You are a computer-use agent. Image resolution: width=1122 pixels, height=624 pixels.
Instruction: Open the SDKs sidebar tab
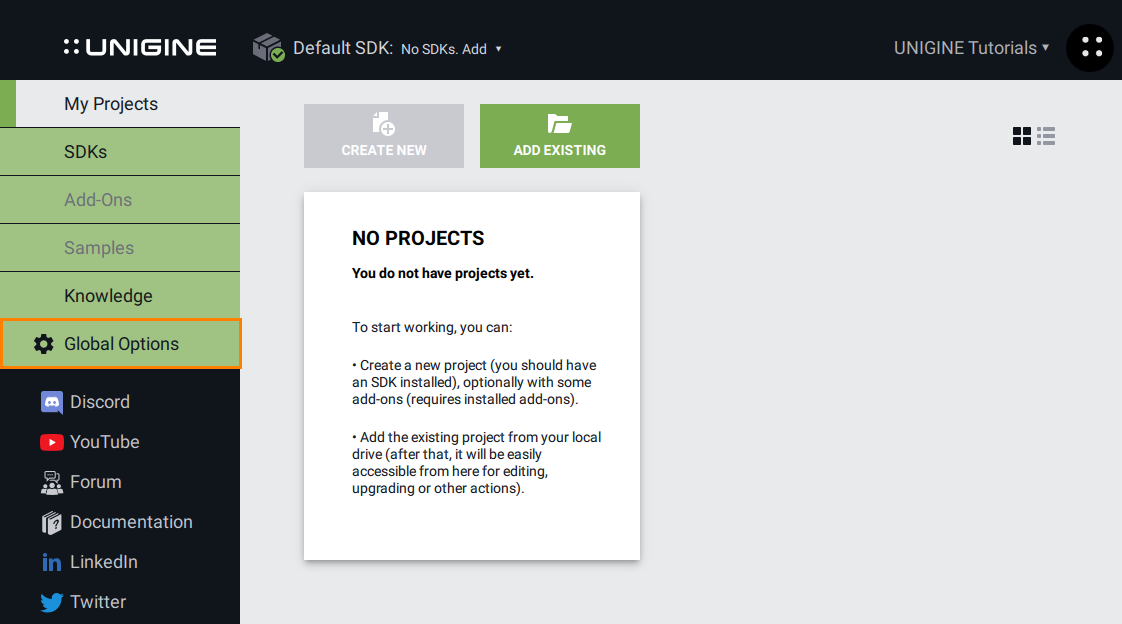[86, 152]
